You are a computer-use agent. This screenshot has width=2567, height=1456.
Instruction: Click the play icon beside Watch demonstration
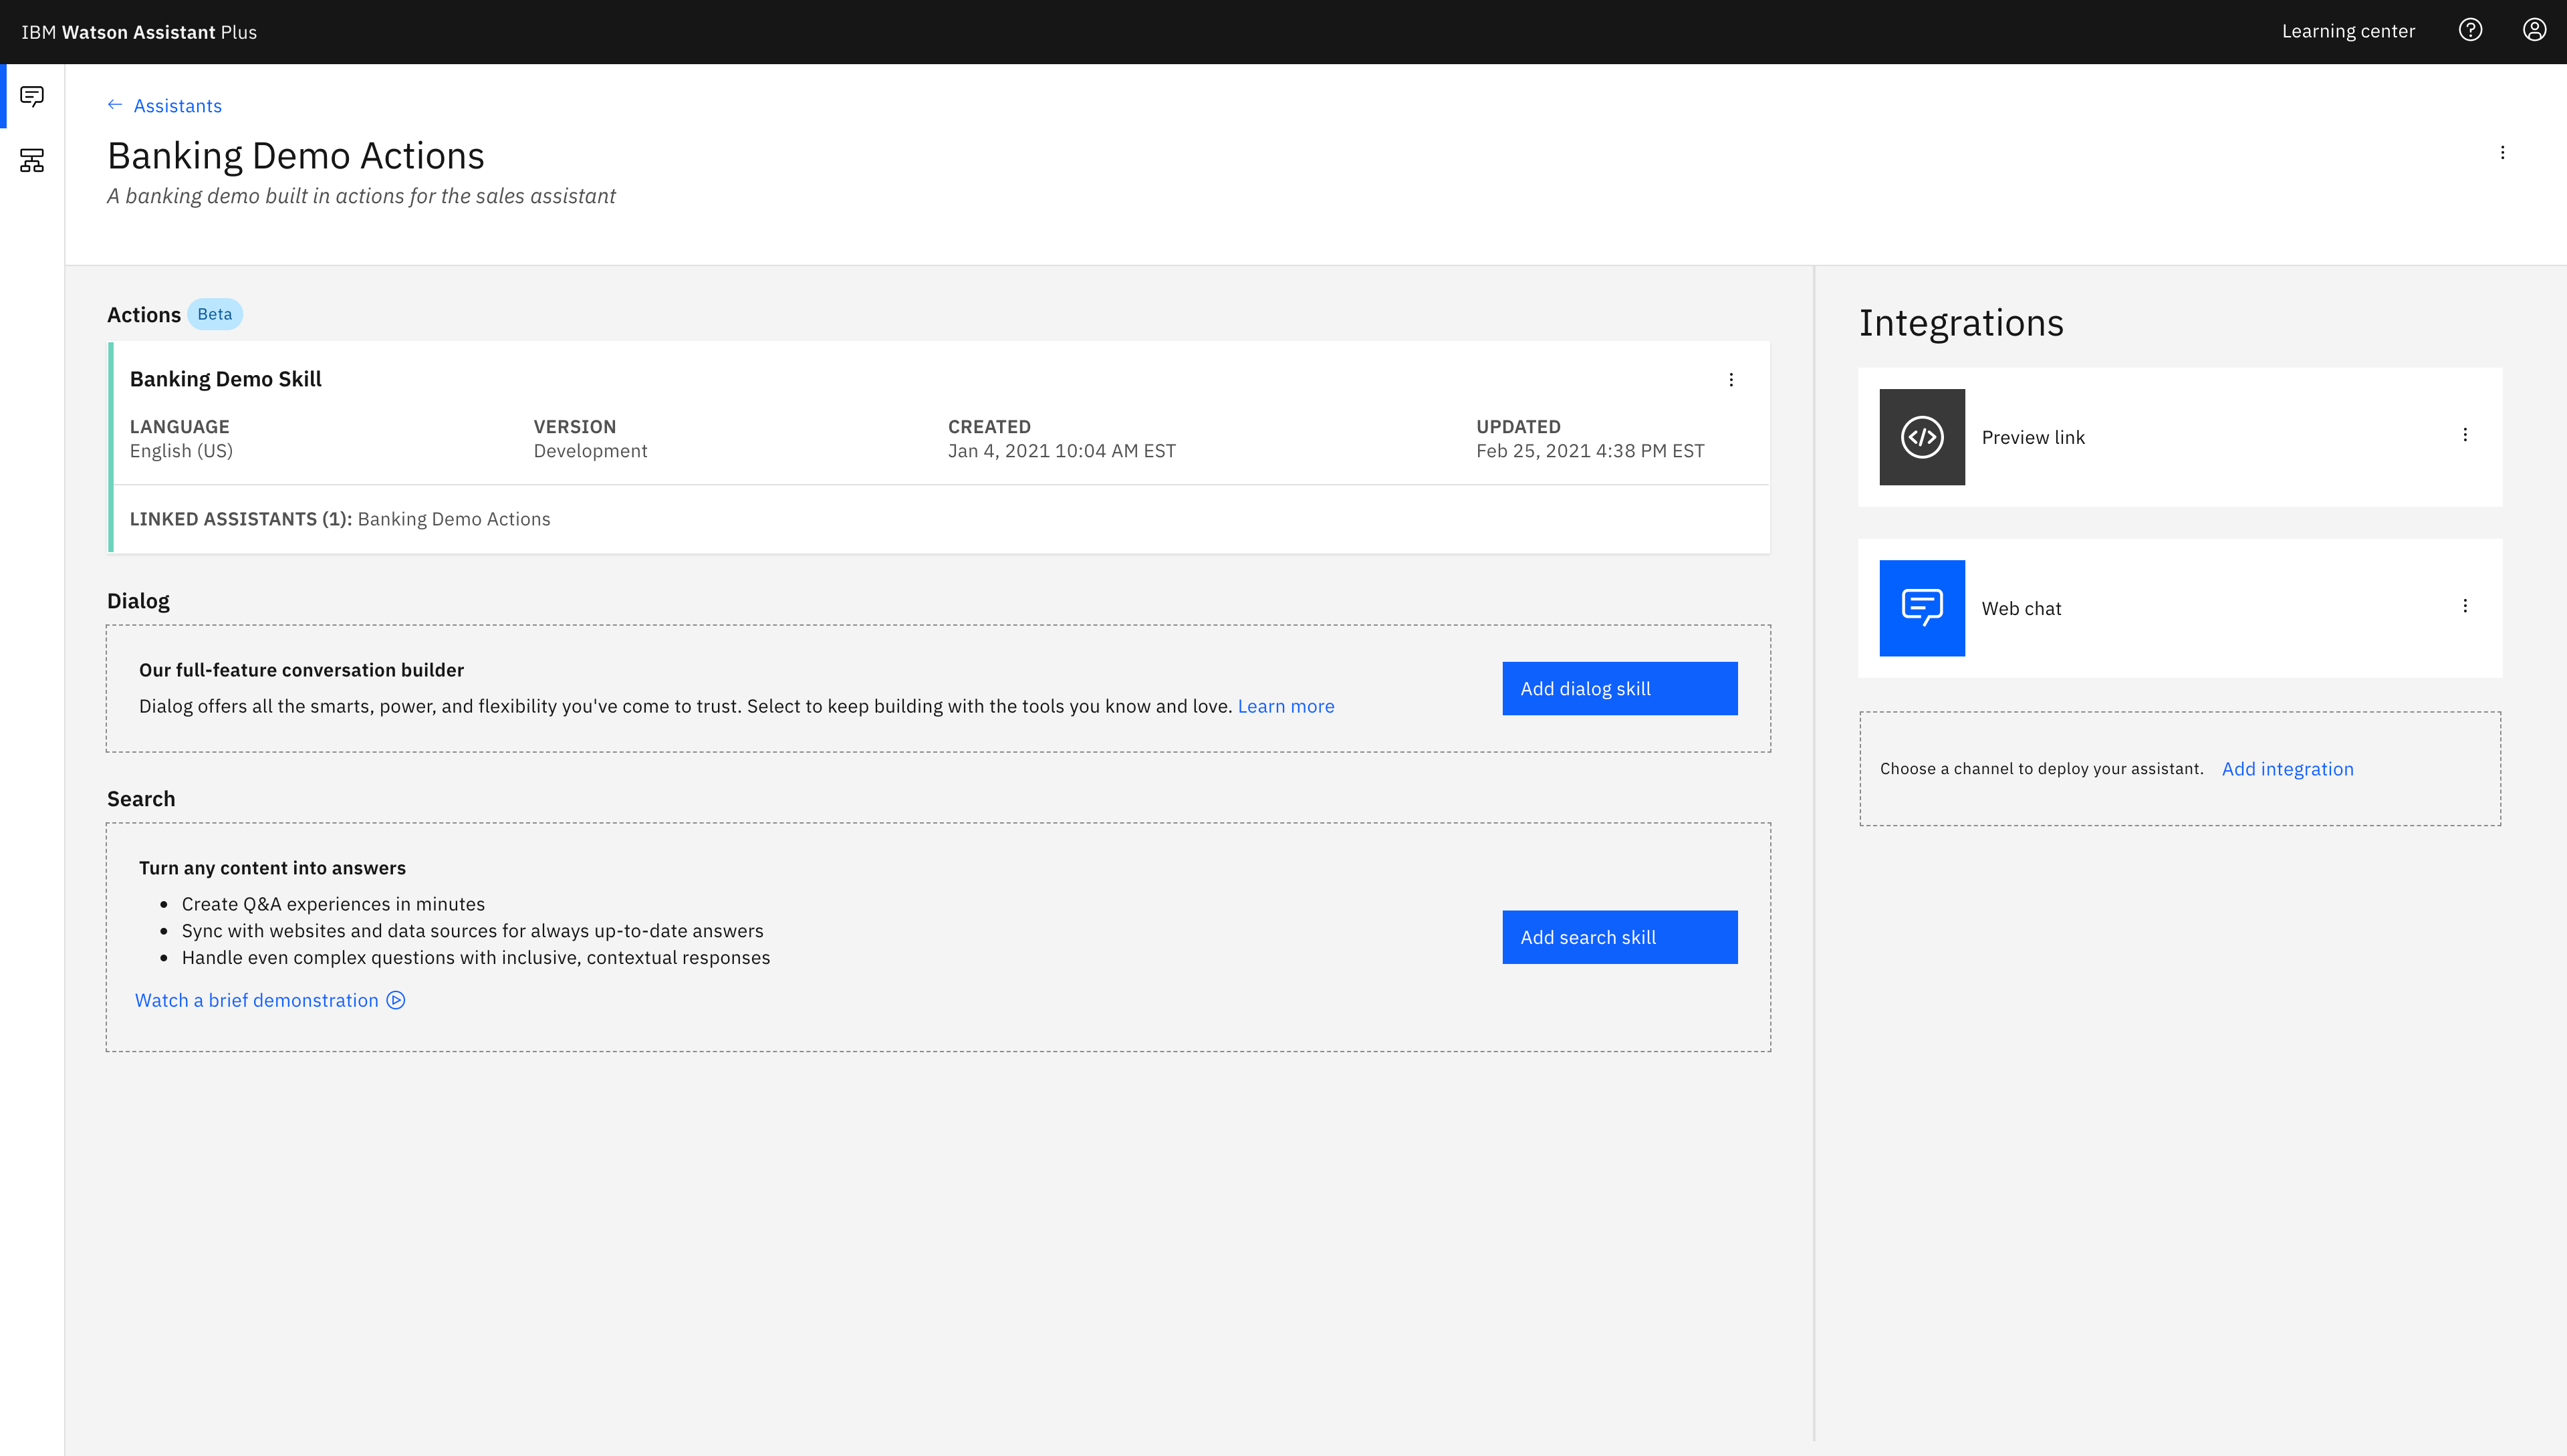[396, 1000]
